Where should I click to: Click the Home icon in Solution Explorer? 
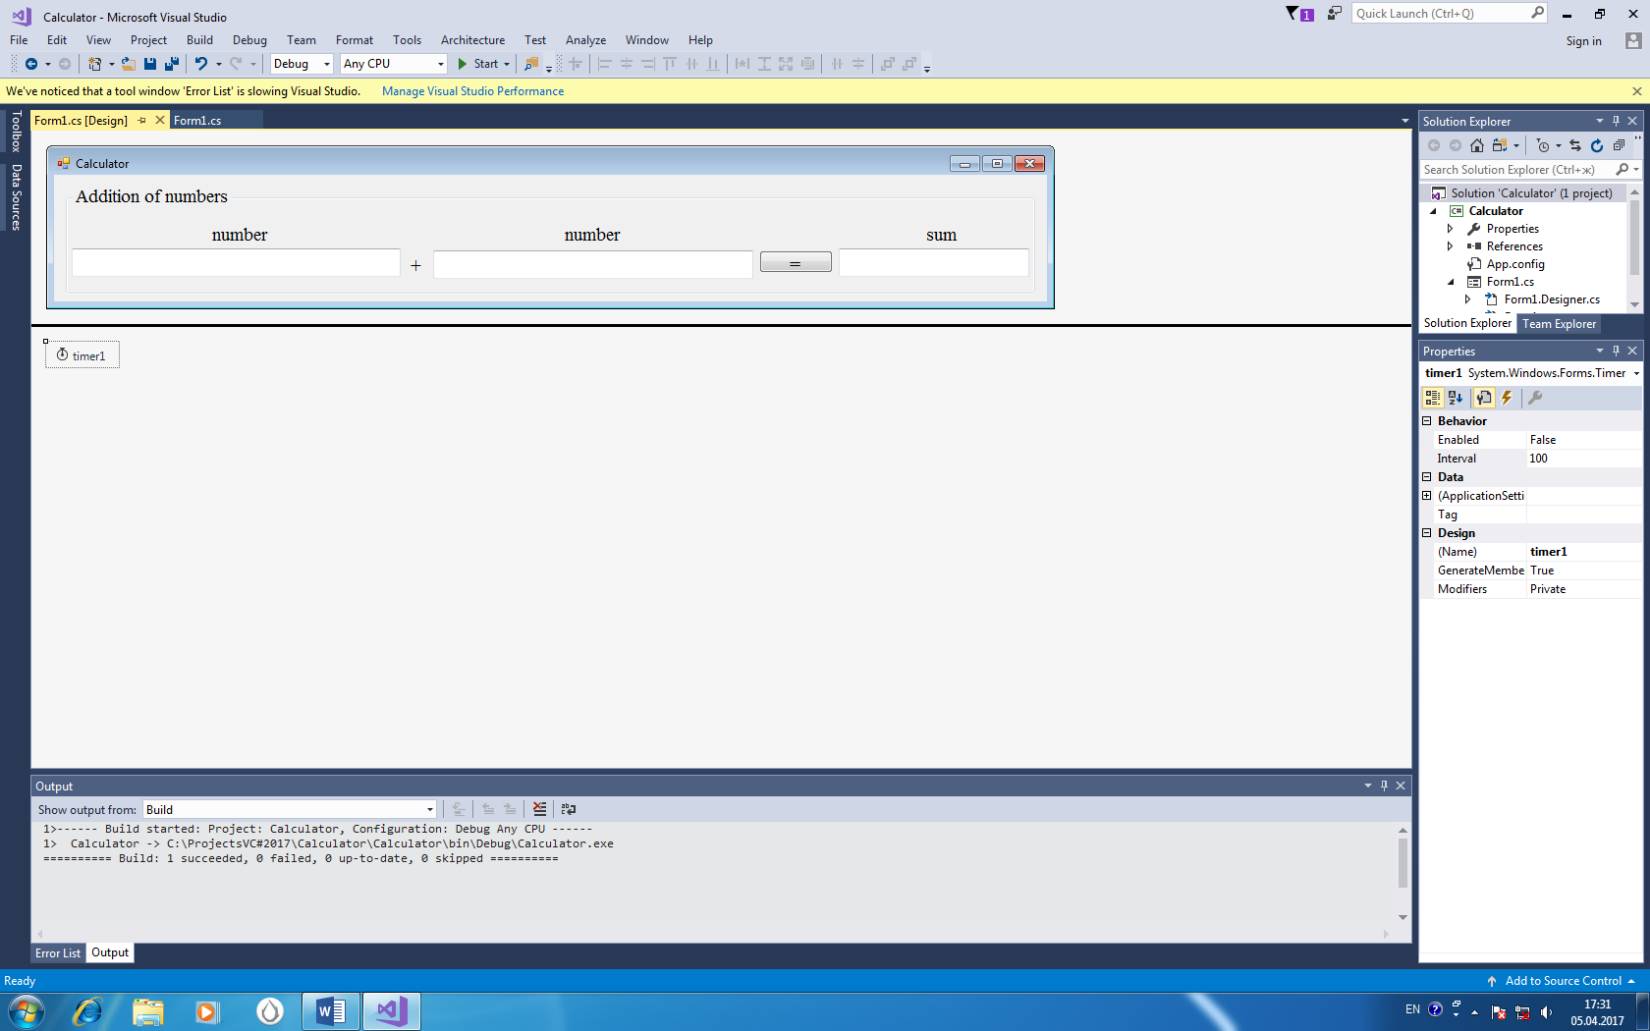tap(1477, 146)
